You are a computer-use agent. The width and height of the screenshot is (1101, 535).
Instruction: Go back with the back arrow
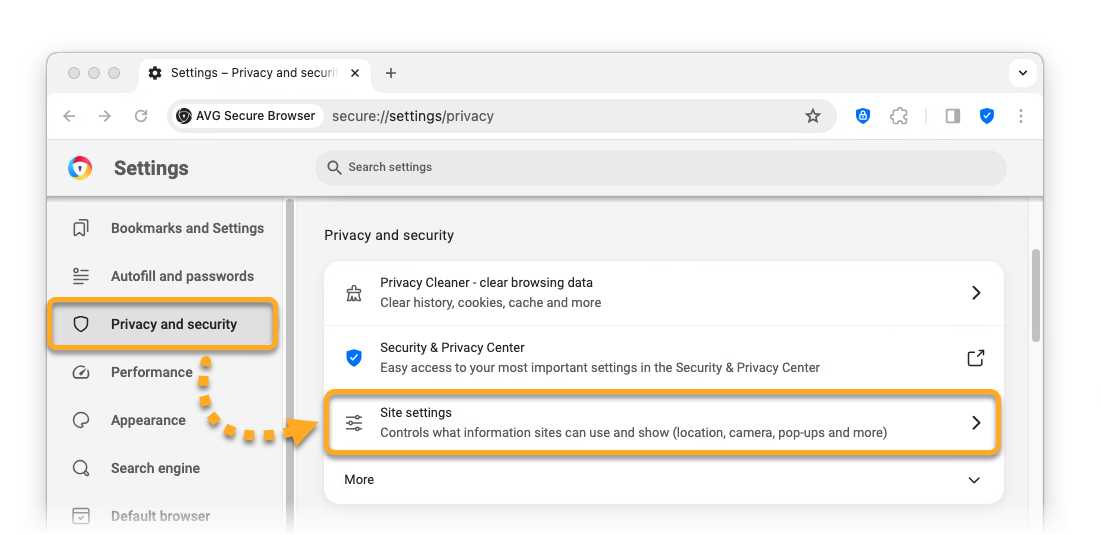pyautogui.click(x=69, y=116)
